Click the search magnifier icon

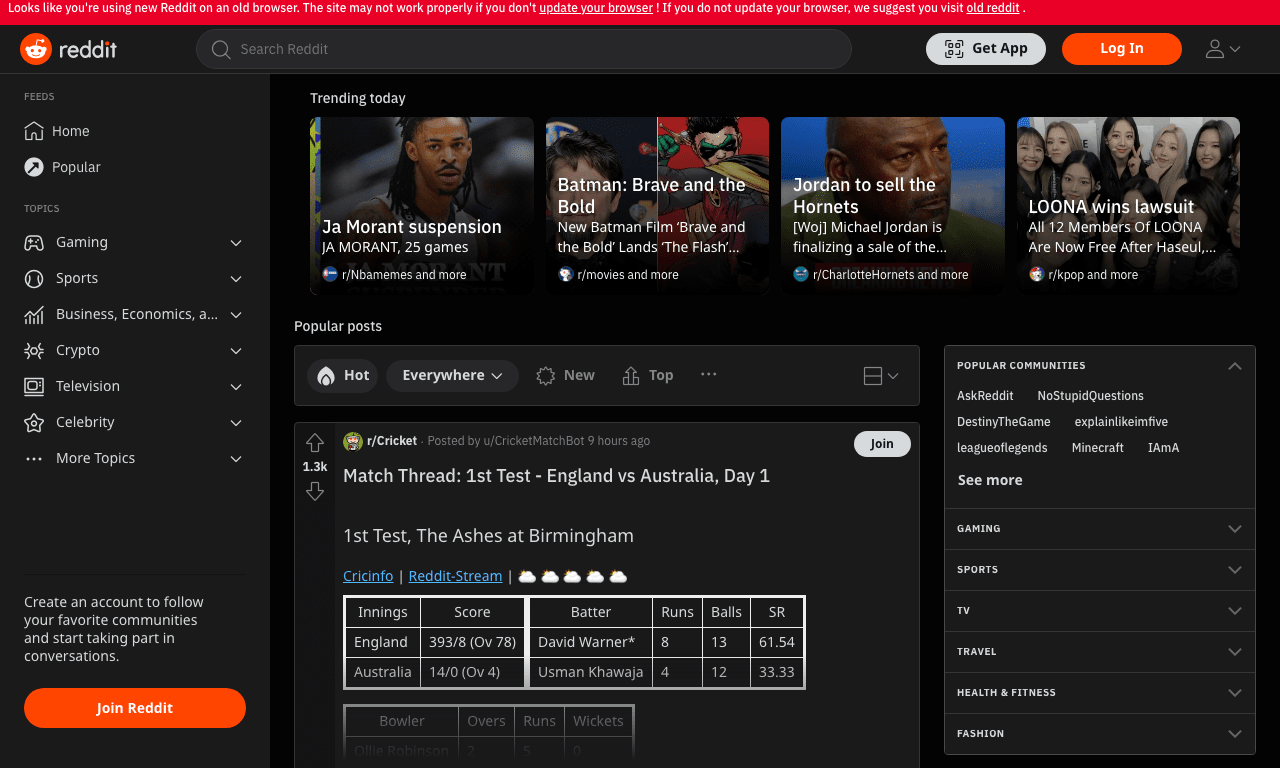click(x=221, y=49)
